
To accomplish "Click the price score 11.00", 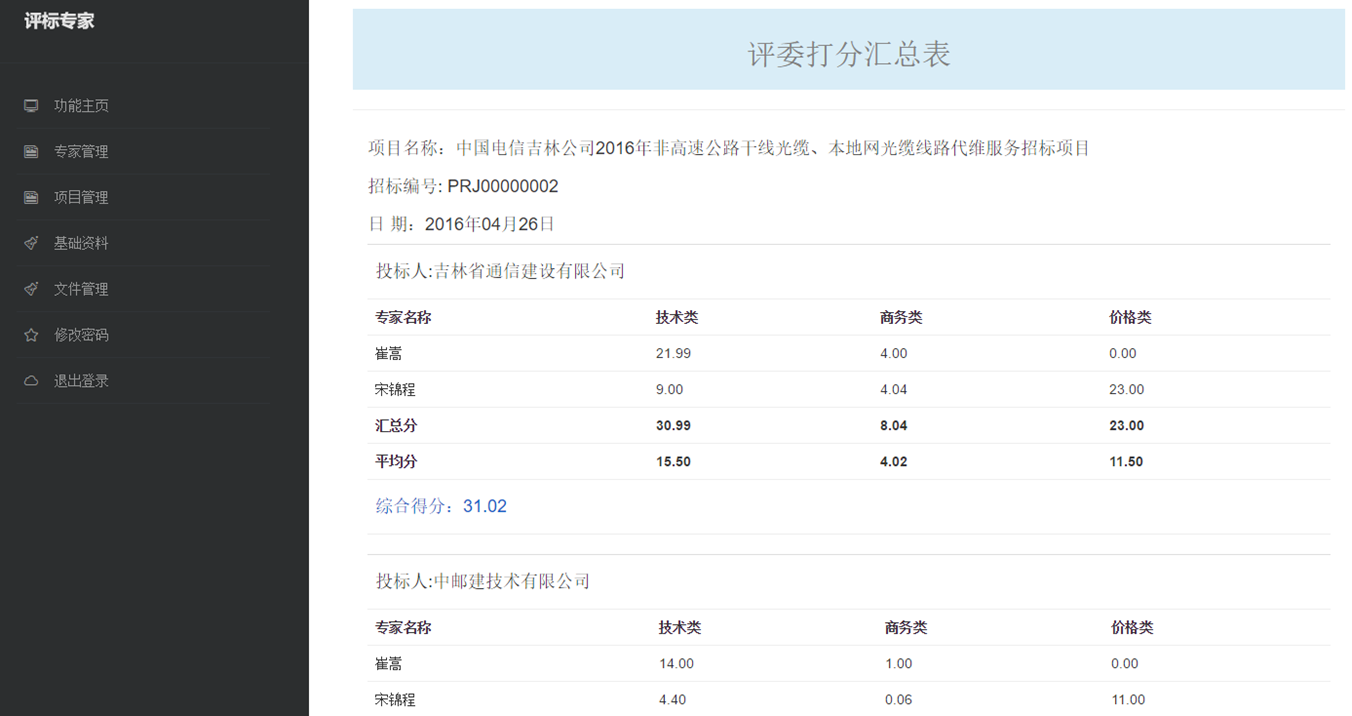I will (x=1128, y=700).
